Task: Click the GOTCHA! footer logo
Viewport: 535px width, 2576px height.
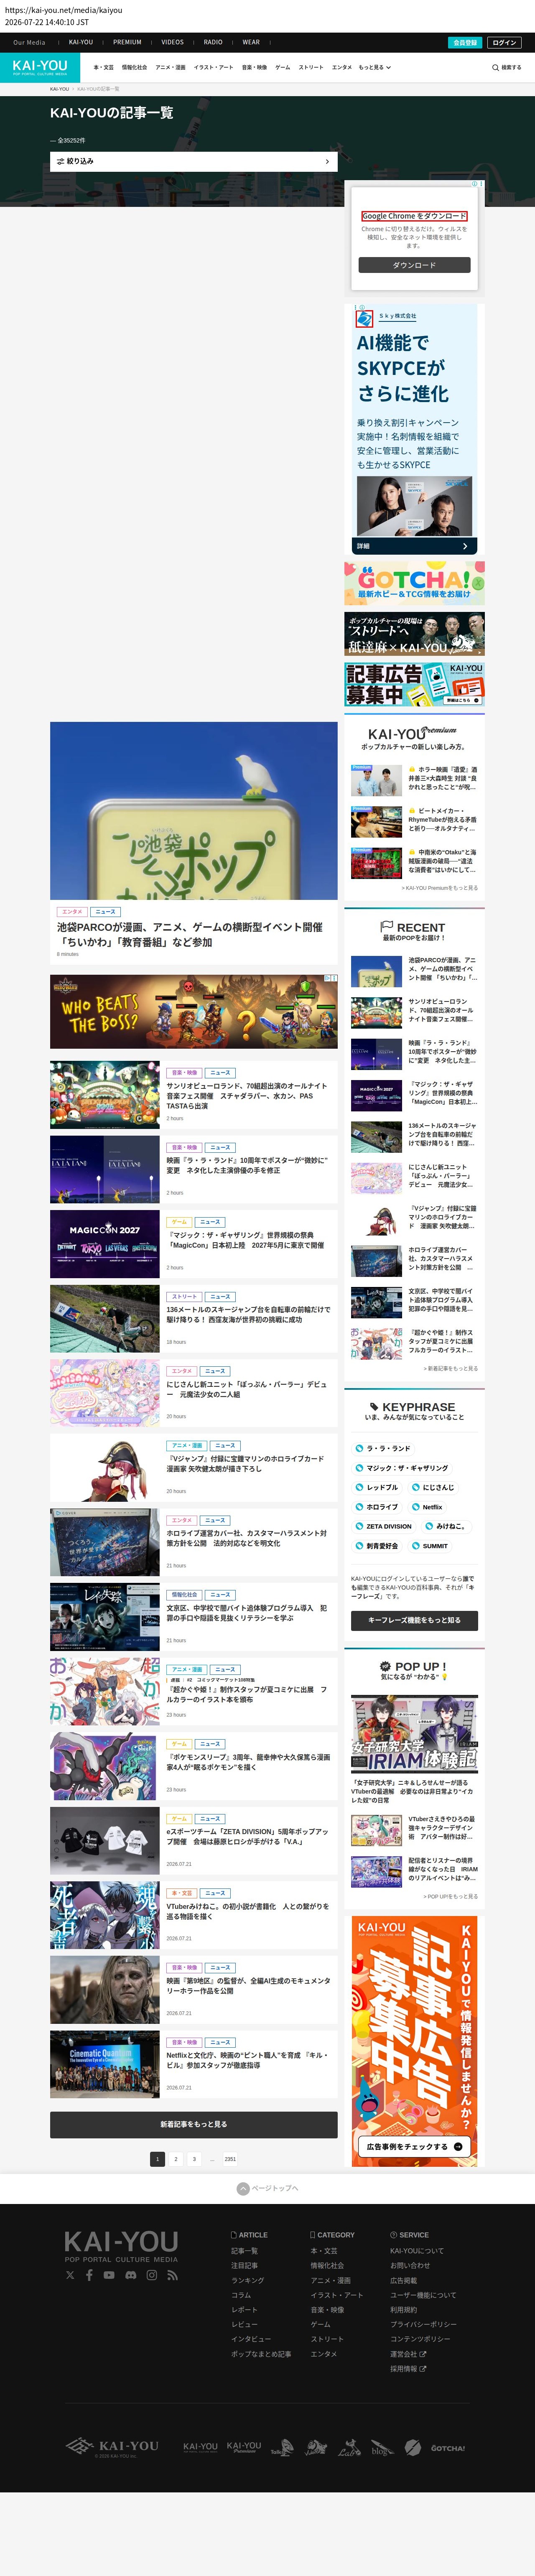Action: (x=448, y=2448)
